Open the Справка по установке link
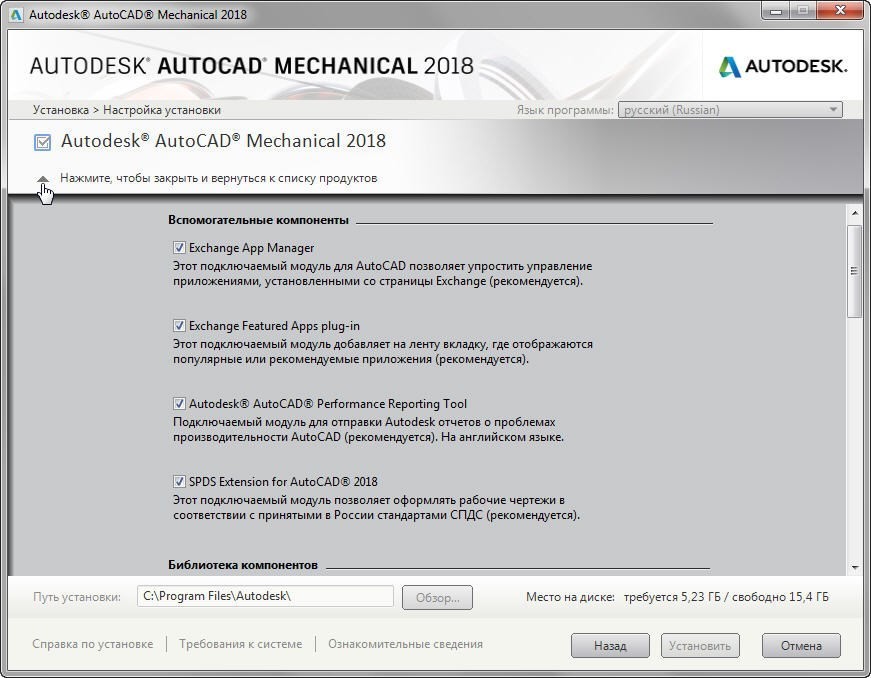 (92, 644)
